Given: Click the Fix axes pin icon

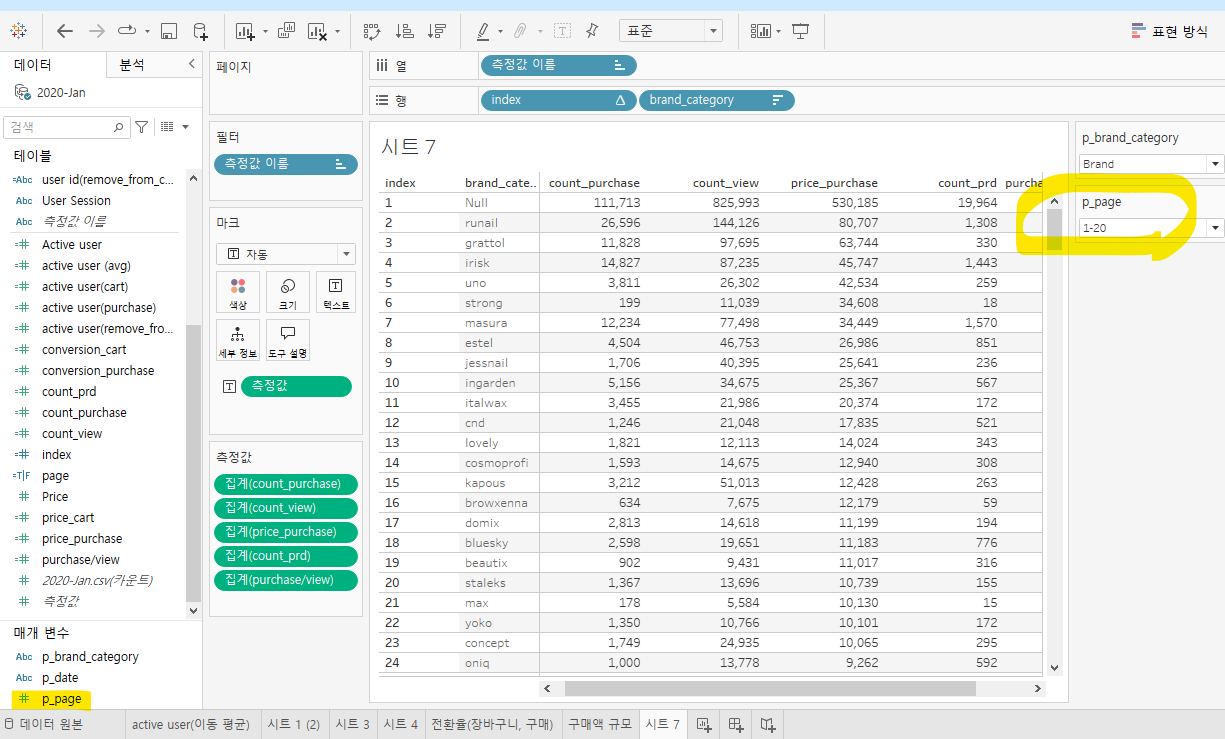Looking at the screenshot, I should coord(592,31).
